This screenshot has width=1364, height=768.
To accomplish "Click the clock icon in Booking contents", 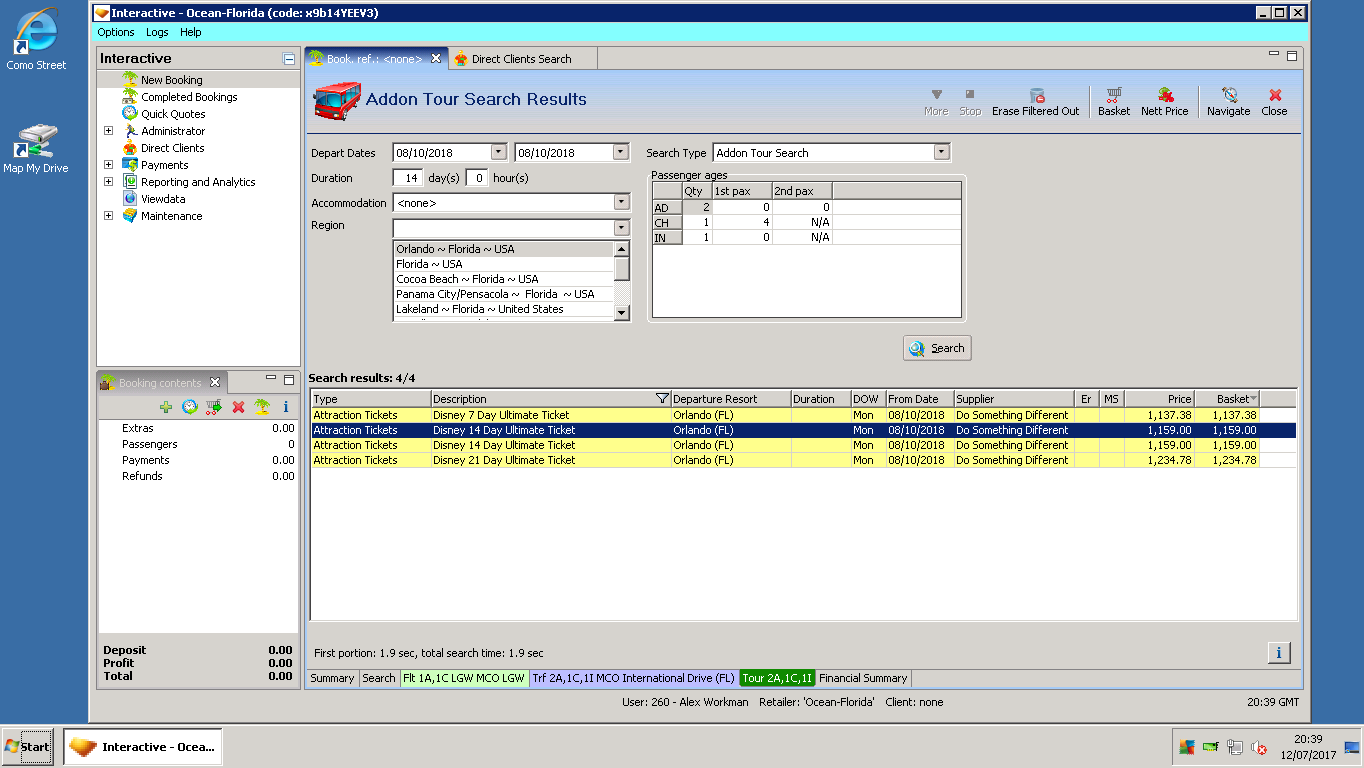I will click(189, 407).
